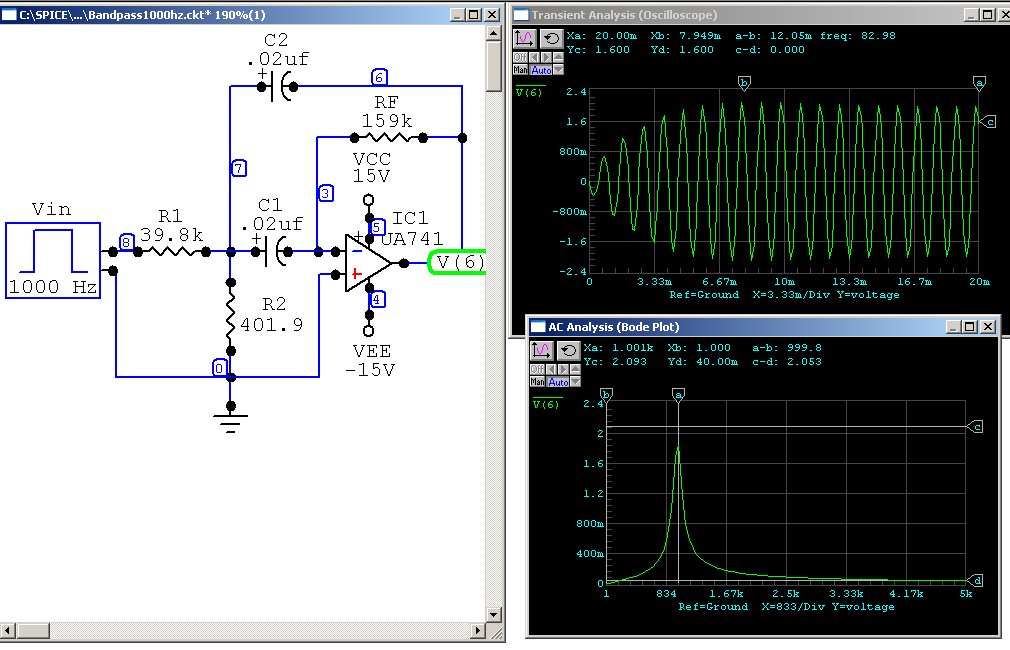
Task: Click the reset arrow icon in AC Analysis
Action: coord(567,350)
